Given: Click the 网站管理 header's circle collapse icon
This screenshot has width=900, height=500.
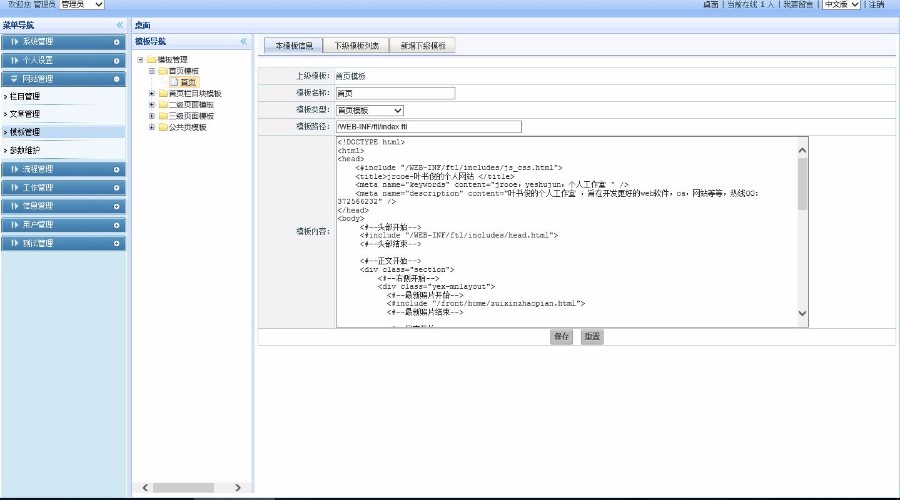Looking at the screenshot, I should [x=117, y=79].
